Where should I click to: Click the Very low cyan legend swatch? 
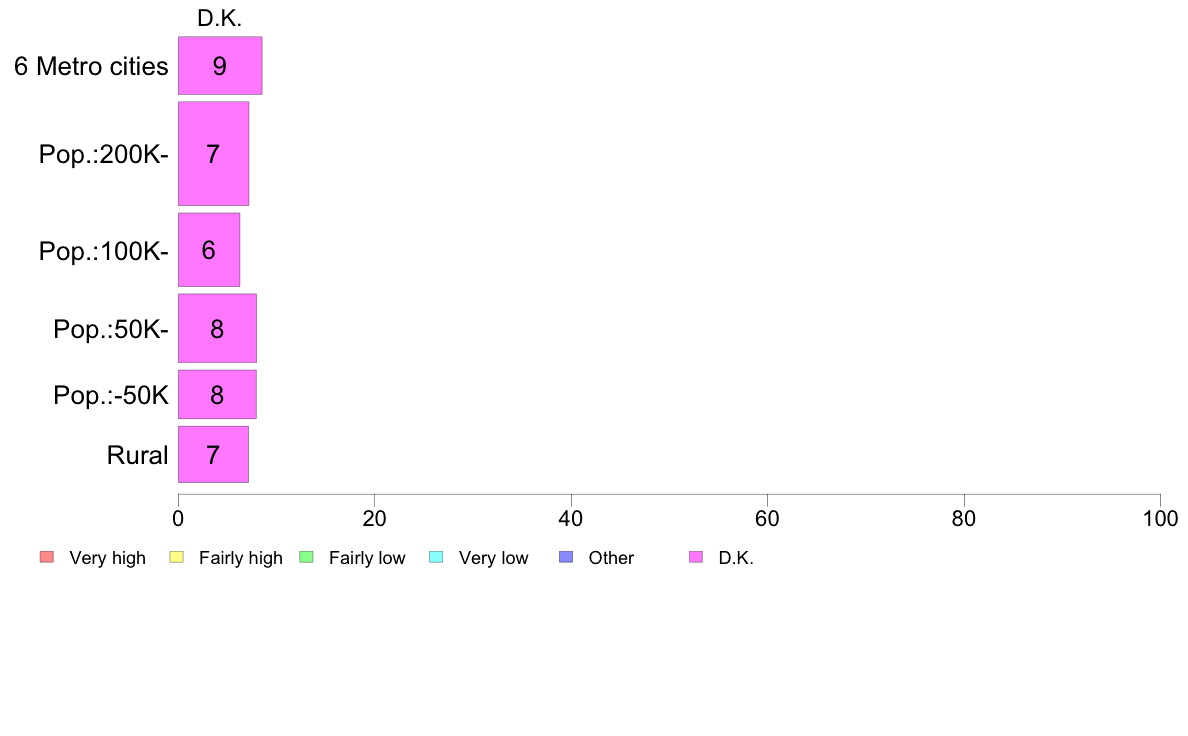click(x=436, y=557)
